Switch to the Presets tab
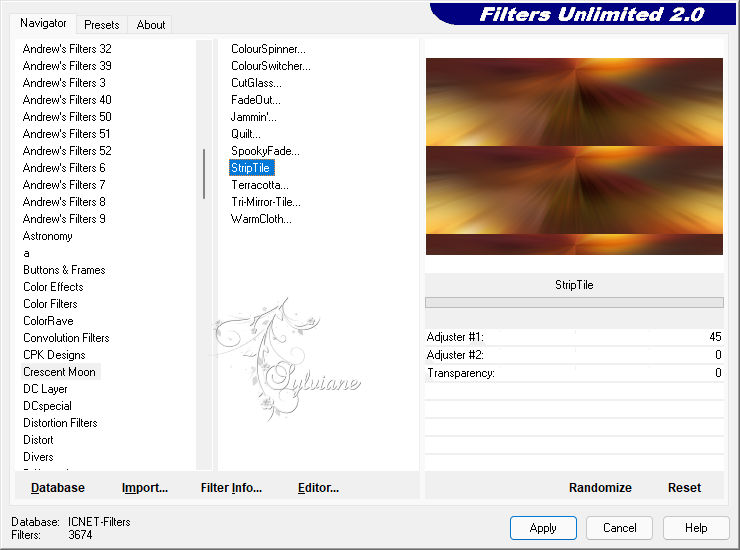Image resolution: width=740 pixels, height=550 pixels. pyautogui.click(x=101, y=25)
